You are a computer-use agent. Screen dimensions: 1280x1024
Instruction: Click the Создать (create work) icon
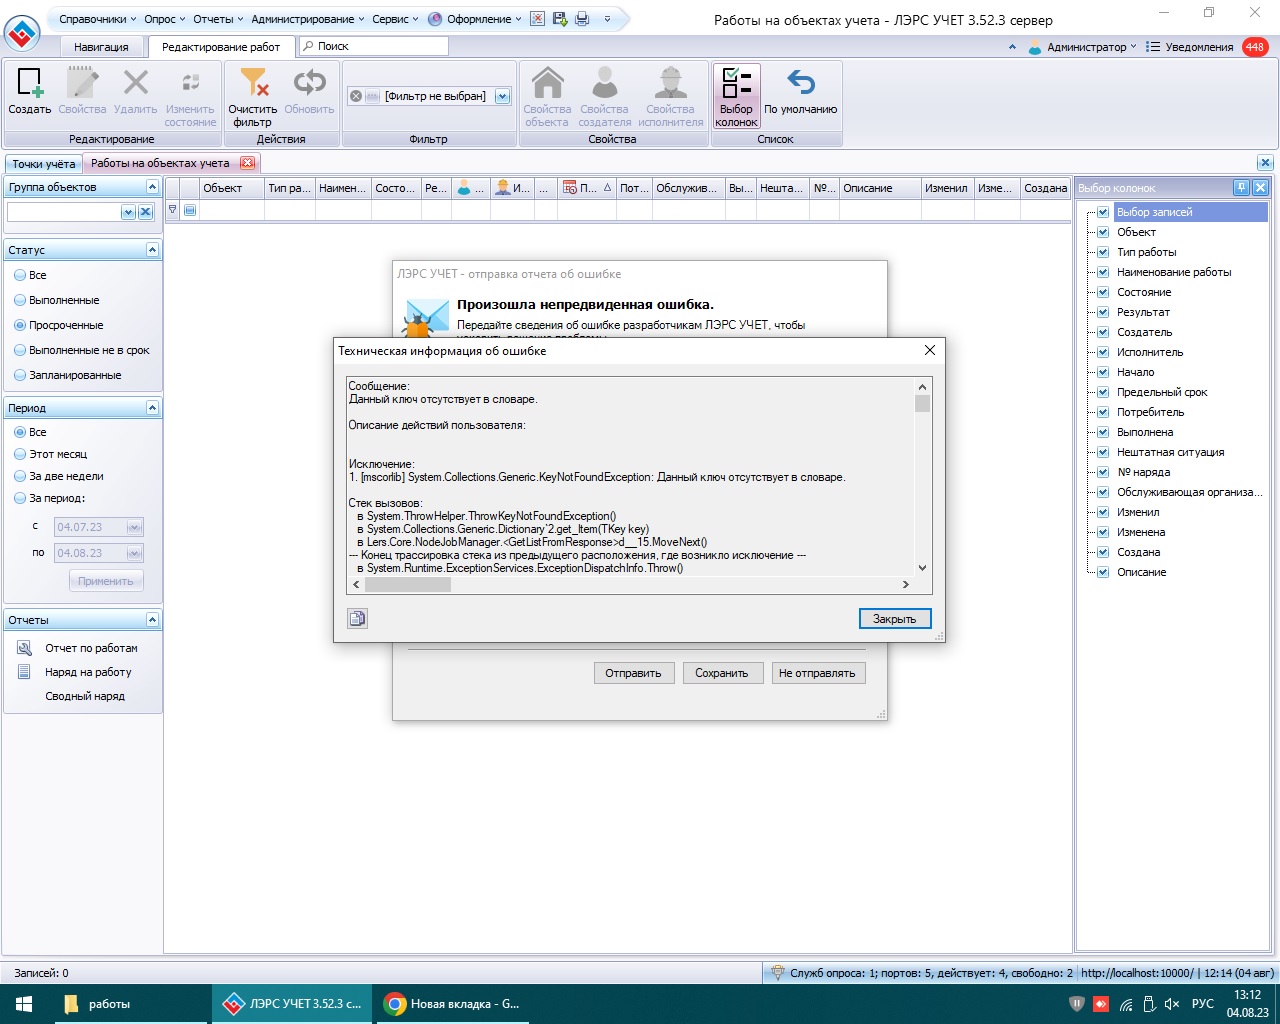pos(30,82)
